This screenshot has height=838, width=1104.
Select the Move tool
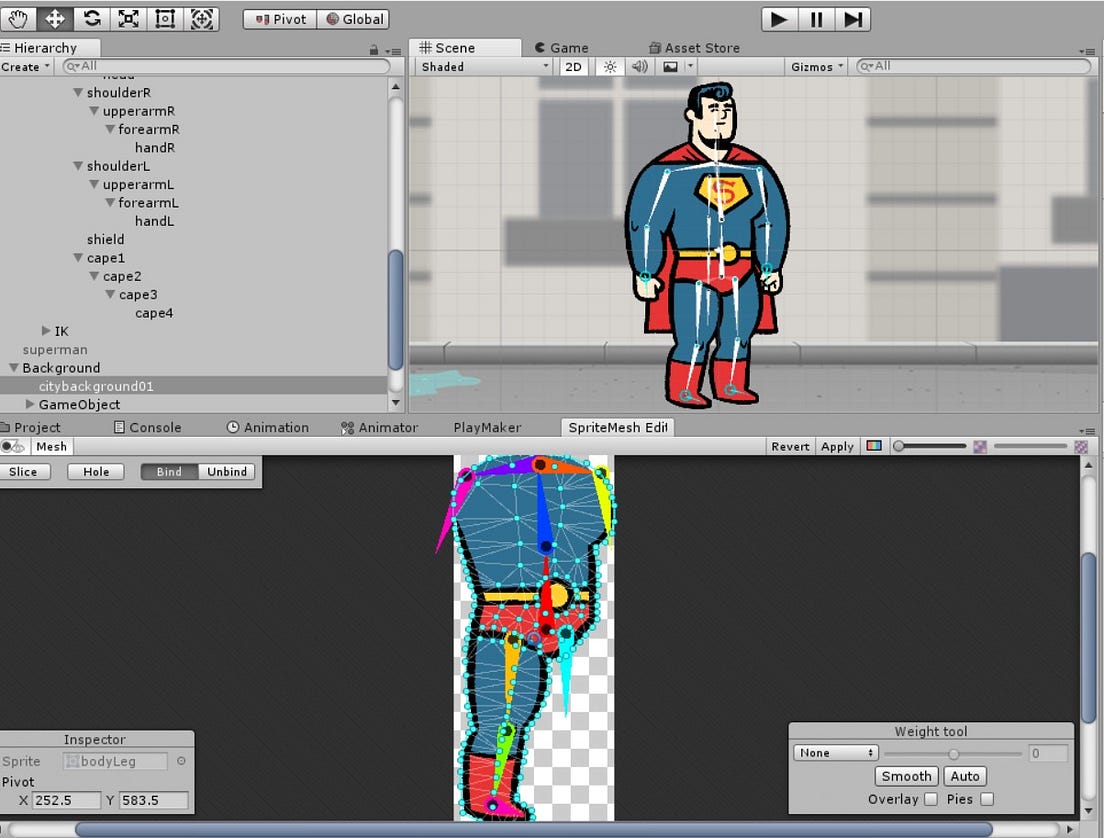click(53, 19)
